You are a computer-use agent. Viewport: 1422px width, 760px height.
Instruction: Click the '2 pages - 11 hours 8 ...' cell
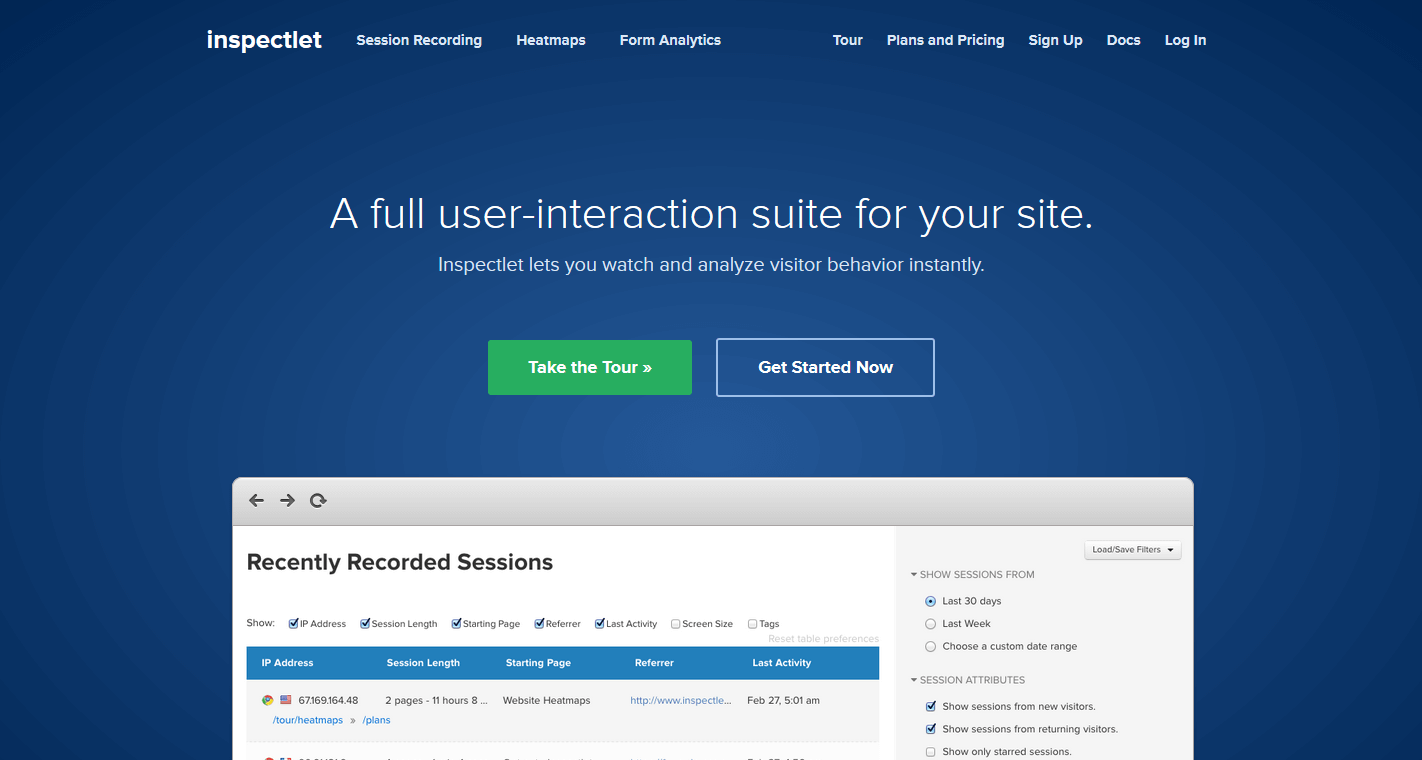(436, 701)
